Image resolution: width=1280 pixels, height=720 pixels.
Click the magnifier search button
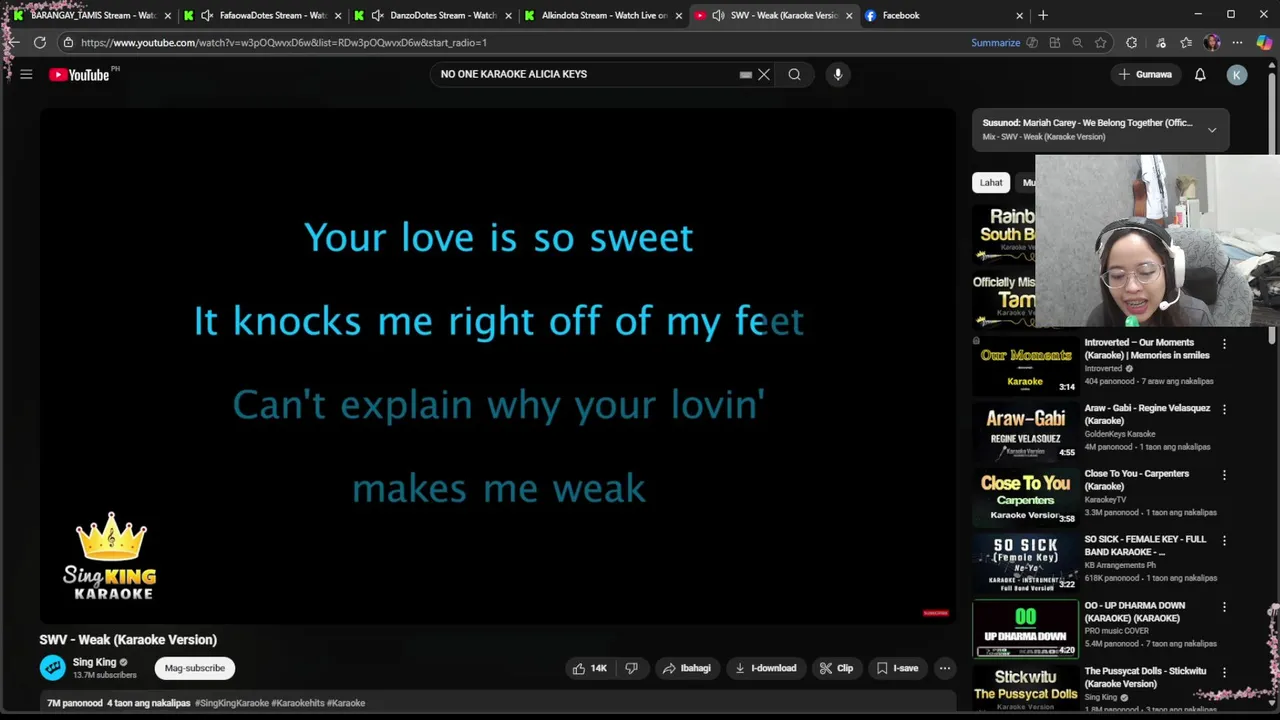pos(794,74)
